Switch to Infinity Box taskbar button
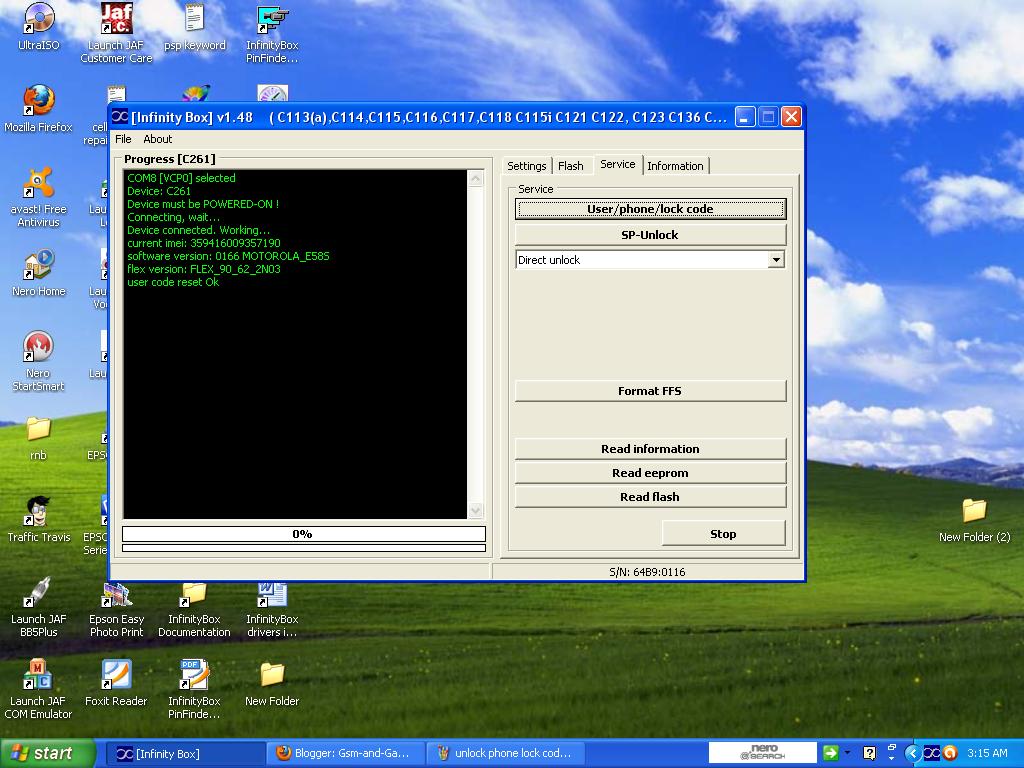The image size is (1024, 768). pyautogui.click(x=185, y=754)
